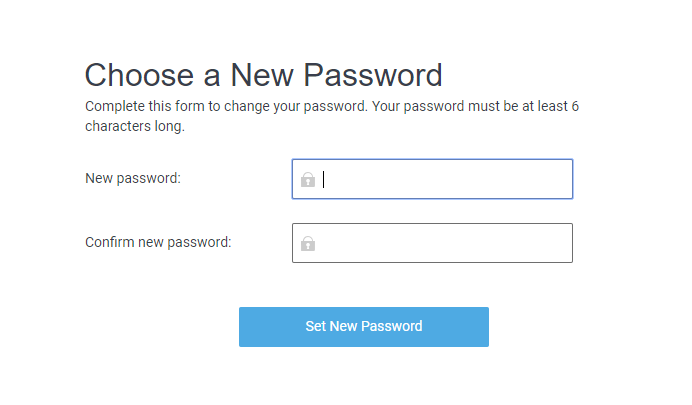
Task: Click the blinking text cursor in New password
Action: coord(324,180)
